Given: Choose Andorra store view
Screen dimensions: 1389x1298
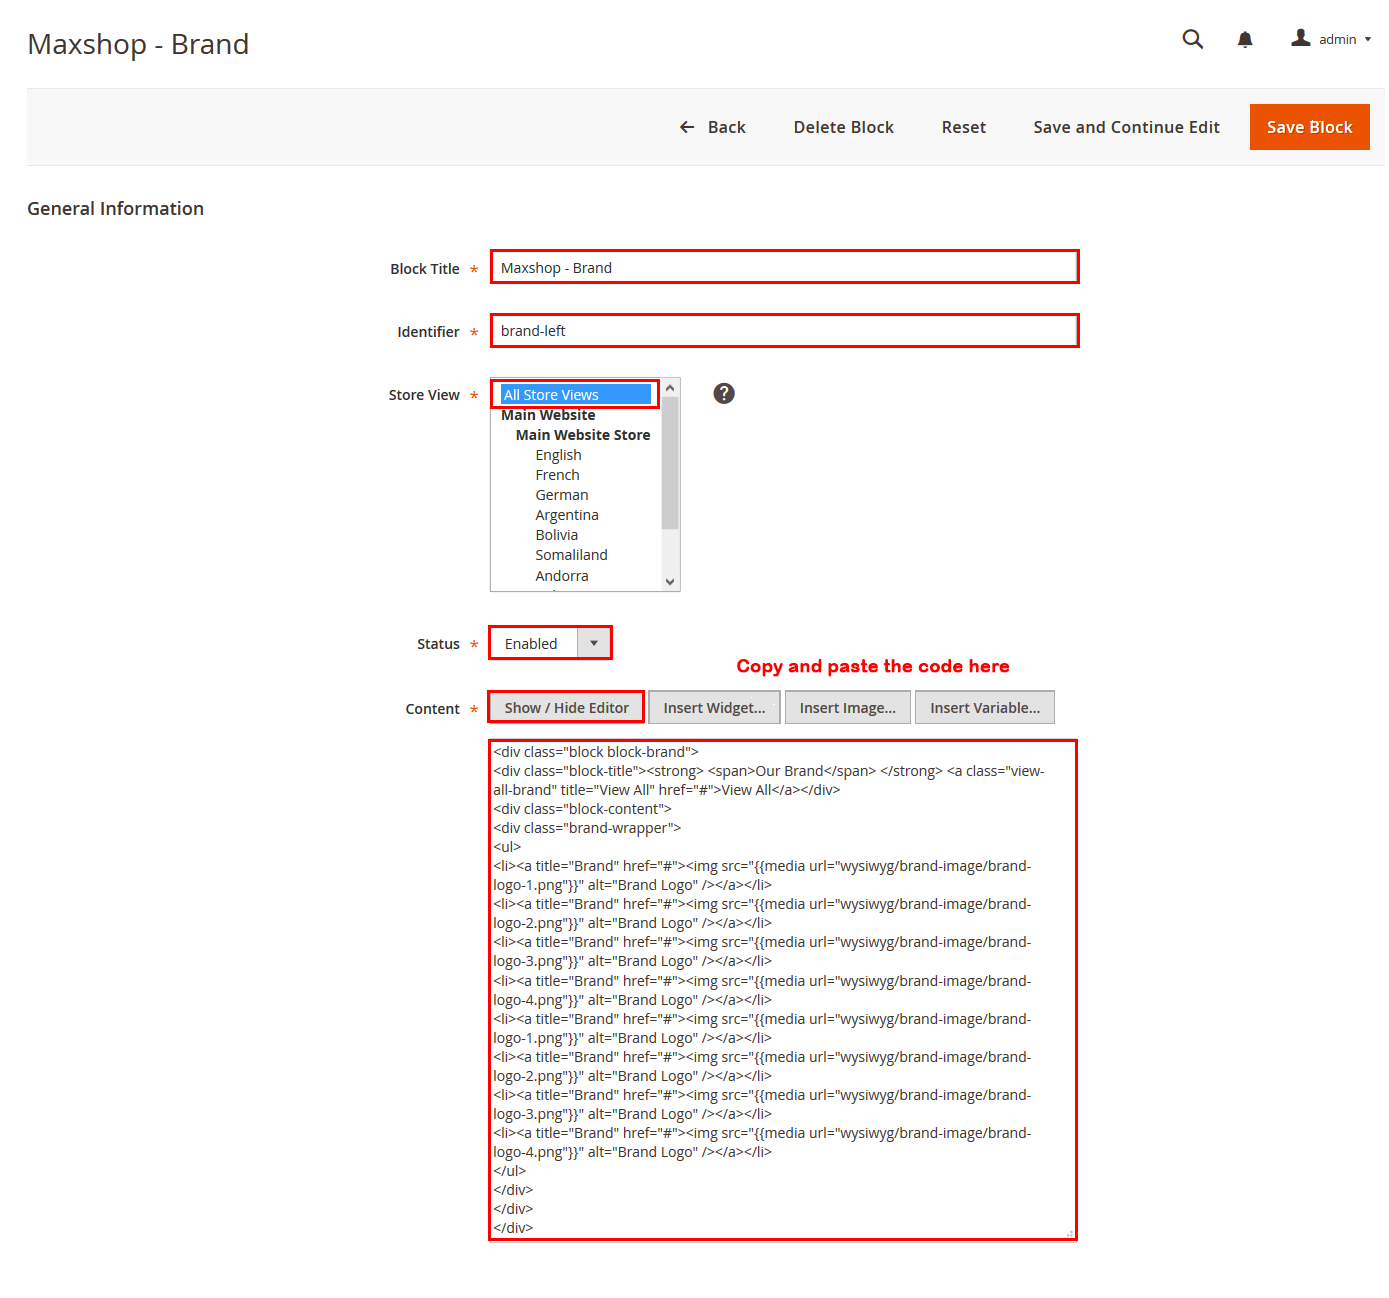Looking at the screenshot, I should [x=561, y=576].
